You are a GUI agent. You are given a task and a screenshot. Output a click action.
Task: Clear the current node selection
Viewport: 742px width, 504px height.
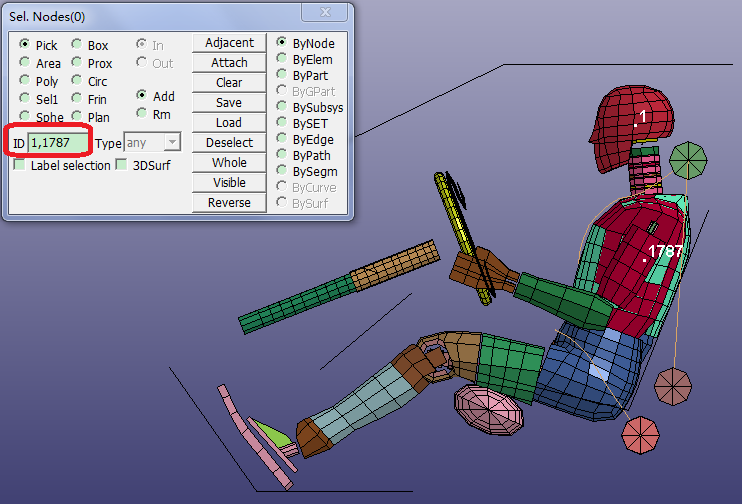[x=229, y=83]
